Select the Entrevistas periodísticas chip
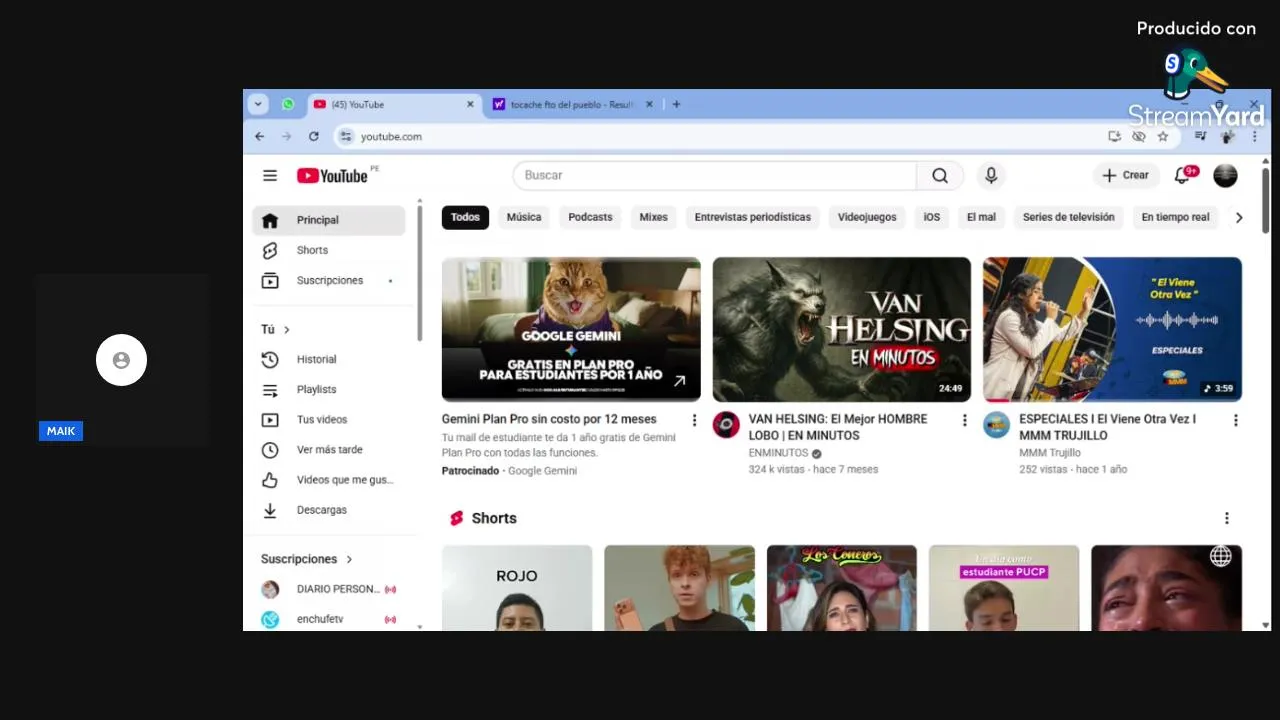This screenshot has width=1280, height=720. [x=753, y=217]
